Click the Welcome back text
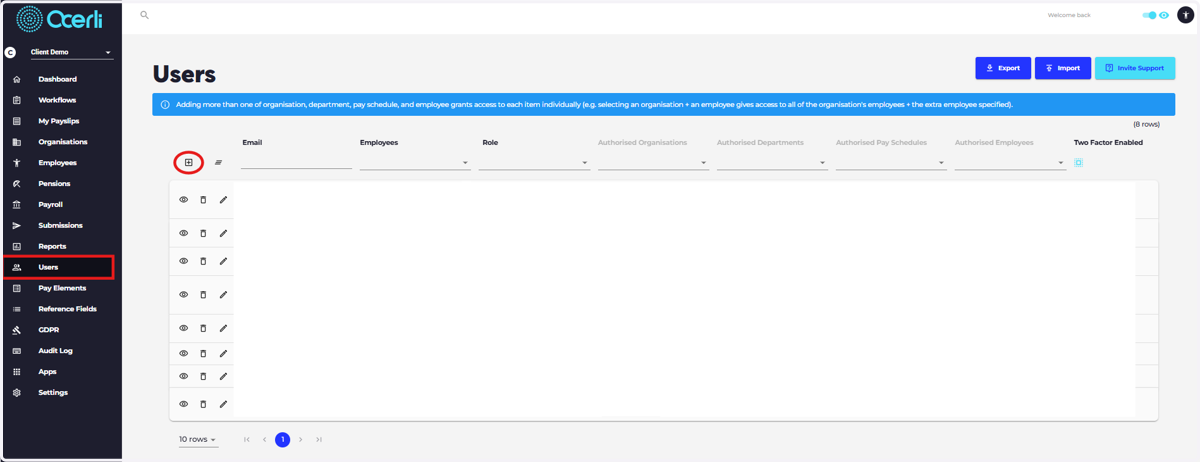Viewport: 1200px width, 462px height. point(1069,16)
